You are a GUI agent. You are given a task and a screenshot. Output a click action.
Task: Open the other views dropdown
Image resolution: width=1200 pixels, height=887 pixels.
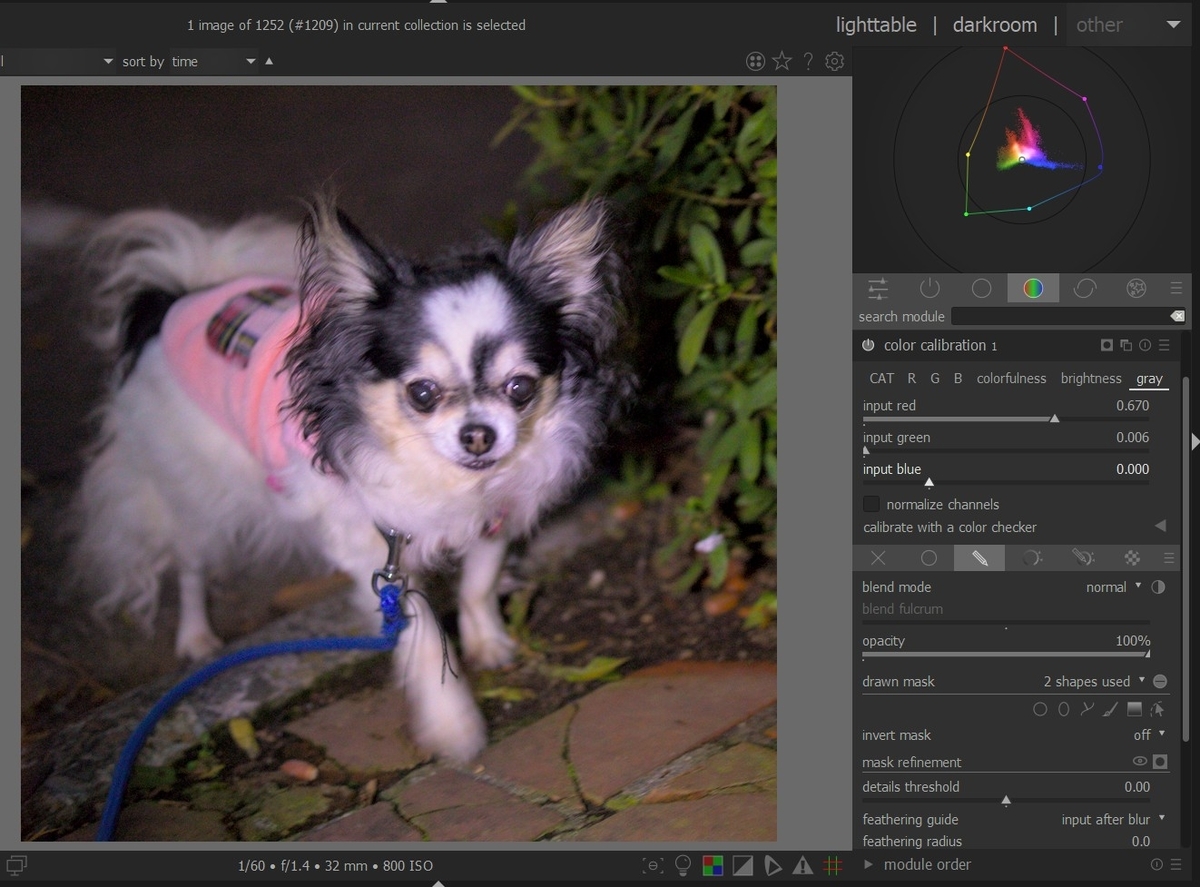tap(1128, 25)
